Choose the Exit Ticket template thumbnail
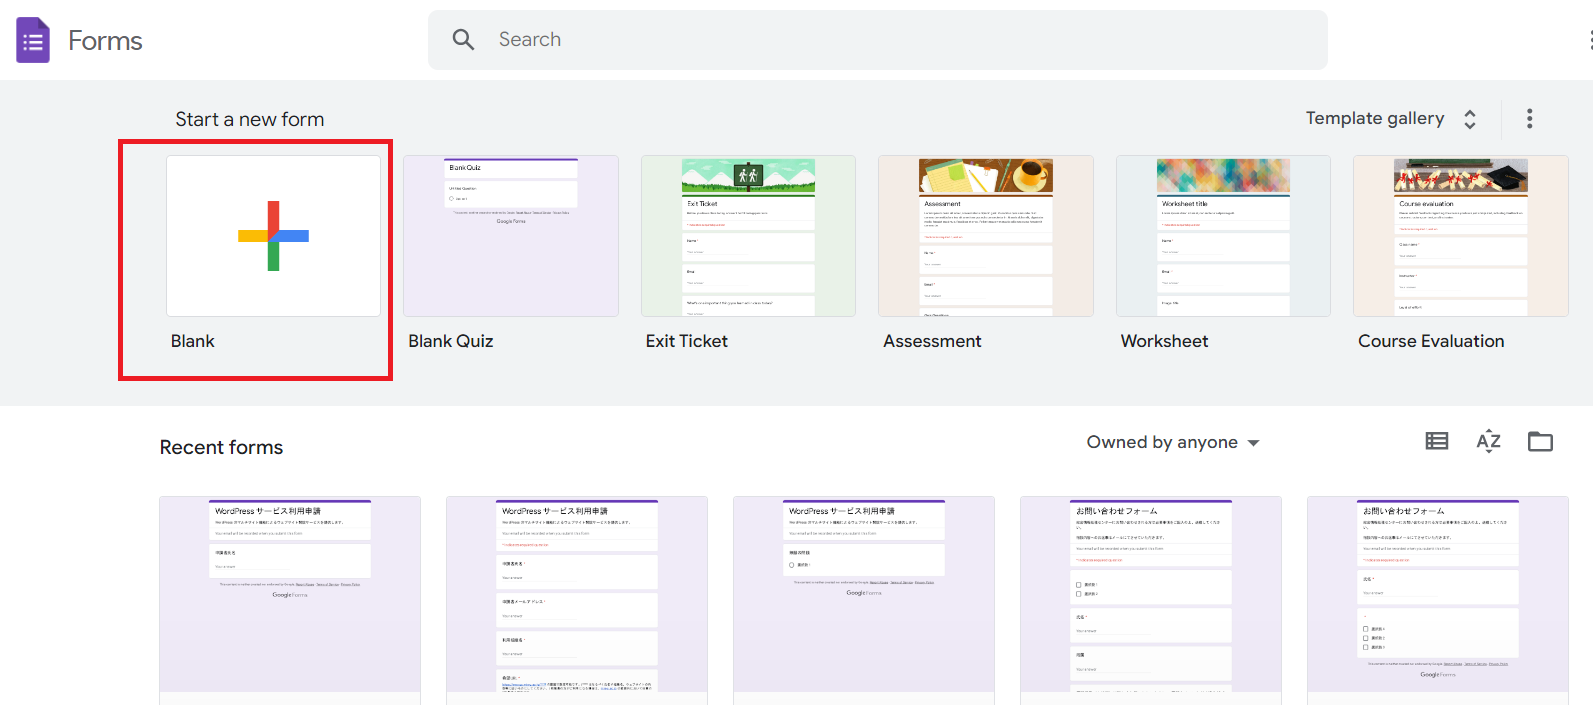The width and height of the screenshot is (1593, 705). [748, 236]
